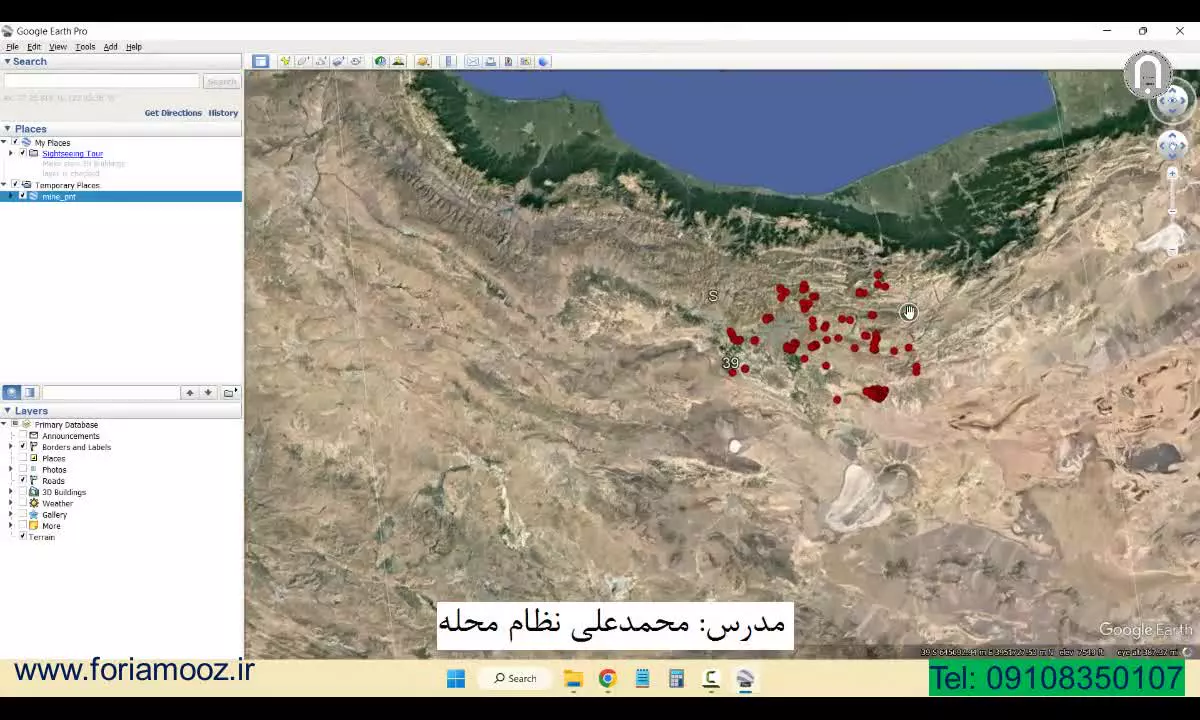Open the View menu

coord(57,46)
